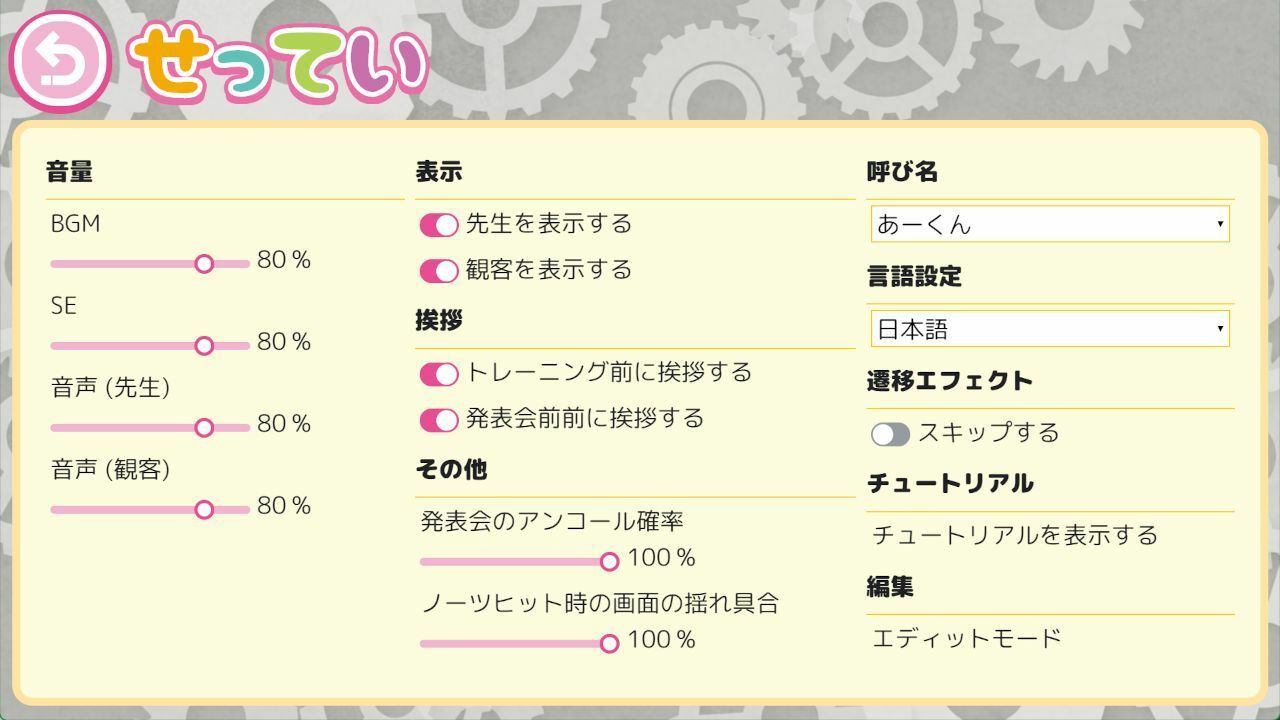
Task: Click the arrow on the 言語設定 selector
Action: coord(1221,328)
